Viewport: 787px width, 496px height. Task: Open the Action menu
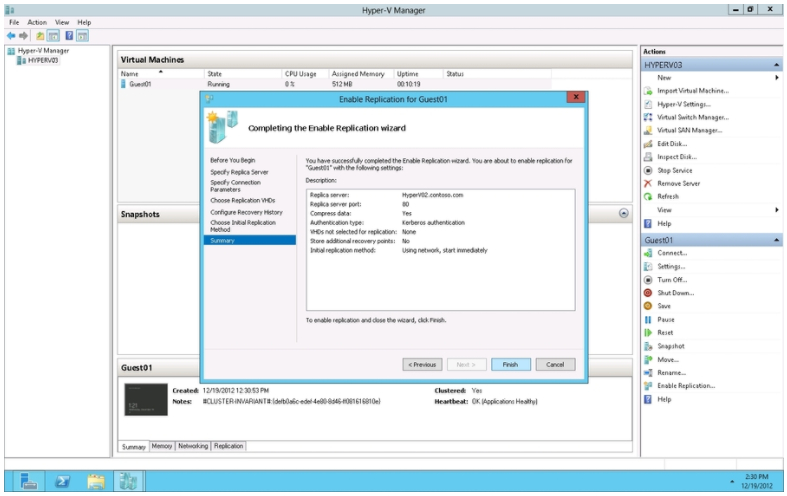point(37,23)
